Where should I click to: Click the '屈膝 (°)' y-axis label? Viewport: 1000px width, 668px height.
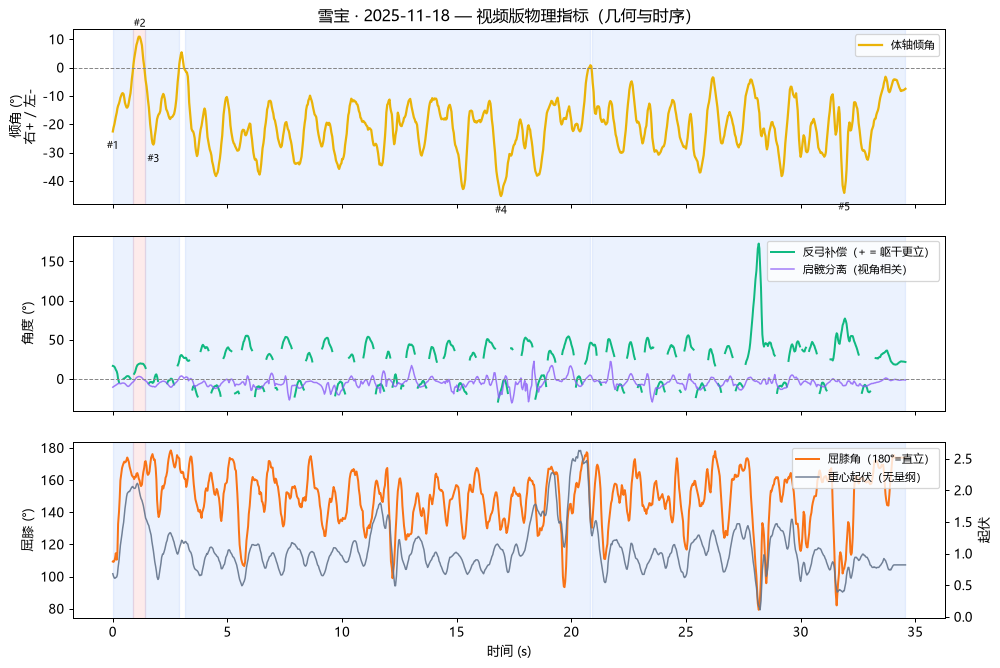click(28, 530)
